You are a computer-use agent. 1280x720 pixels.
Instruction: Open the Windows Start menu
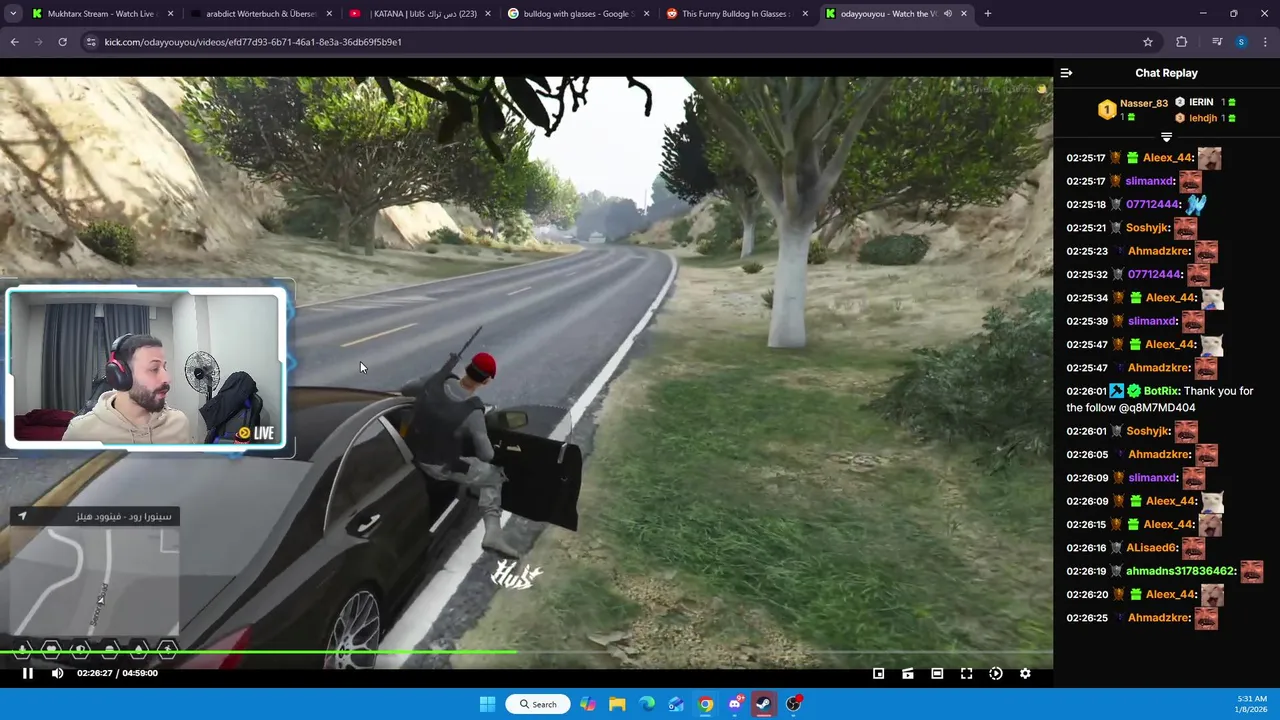pyautogui.click(x=487, y=704)
